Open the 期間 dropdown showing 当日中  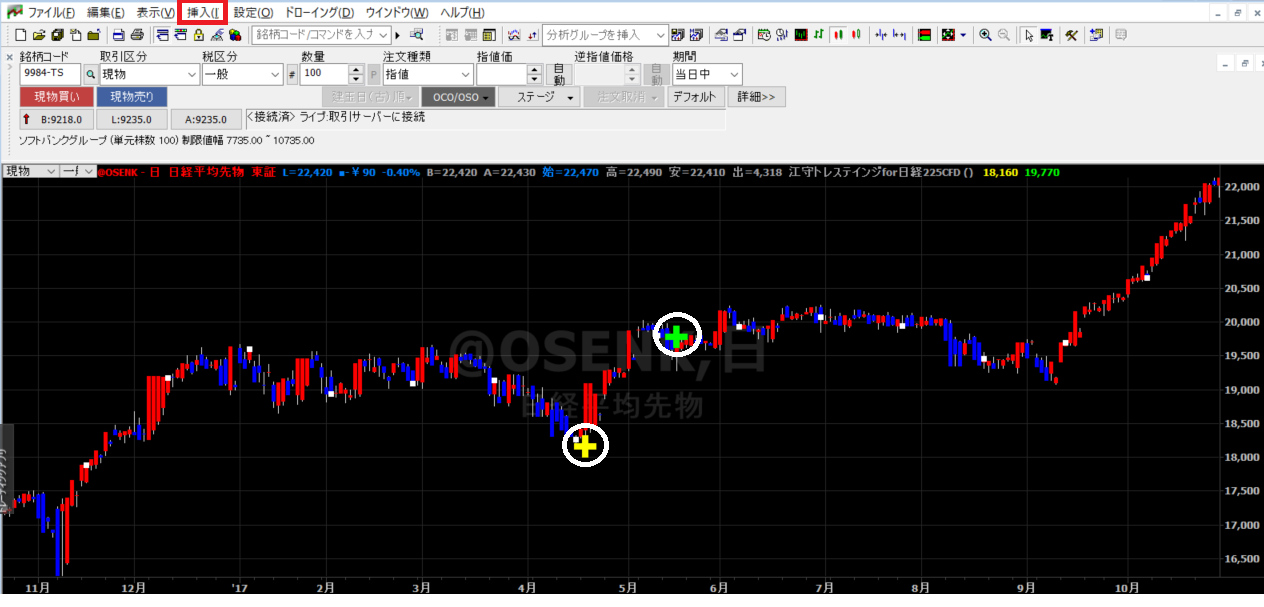click(735, 74)
